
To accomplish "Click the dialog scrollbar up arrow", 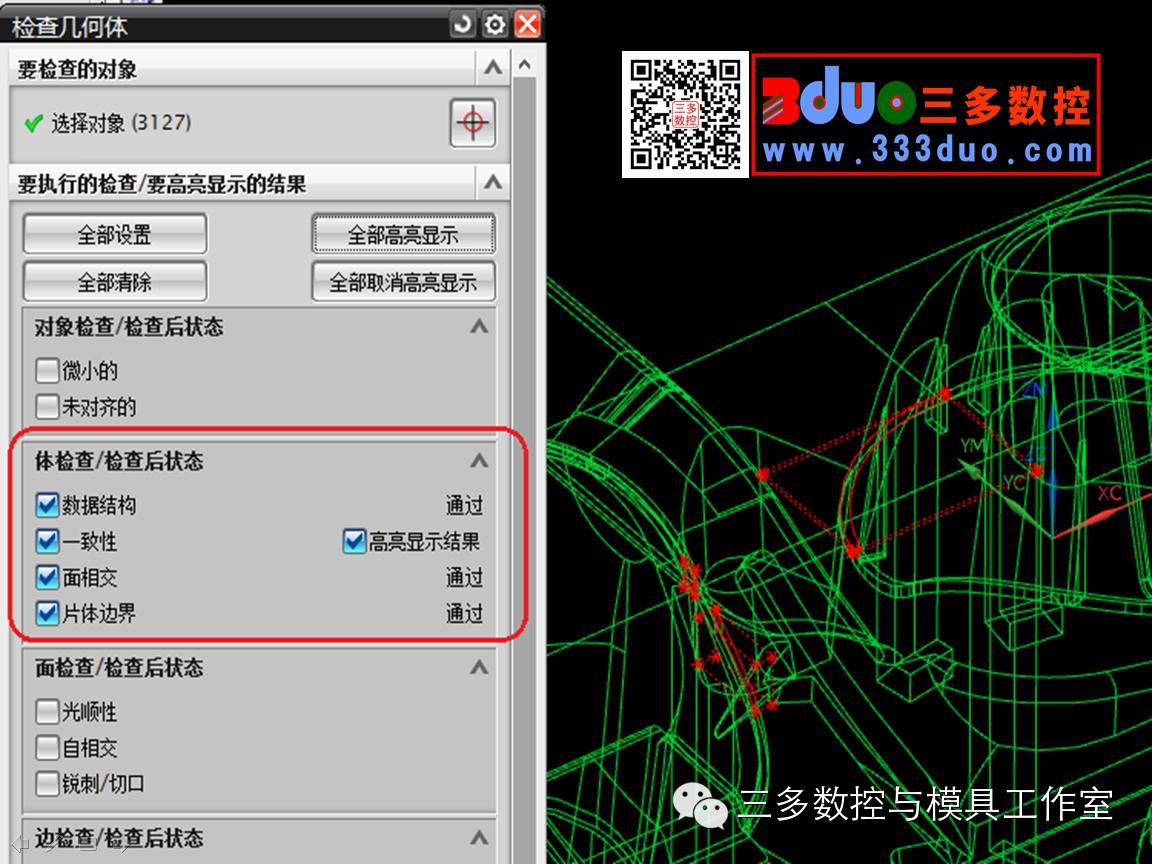I will pos(524,65).
